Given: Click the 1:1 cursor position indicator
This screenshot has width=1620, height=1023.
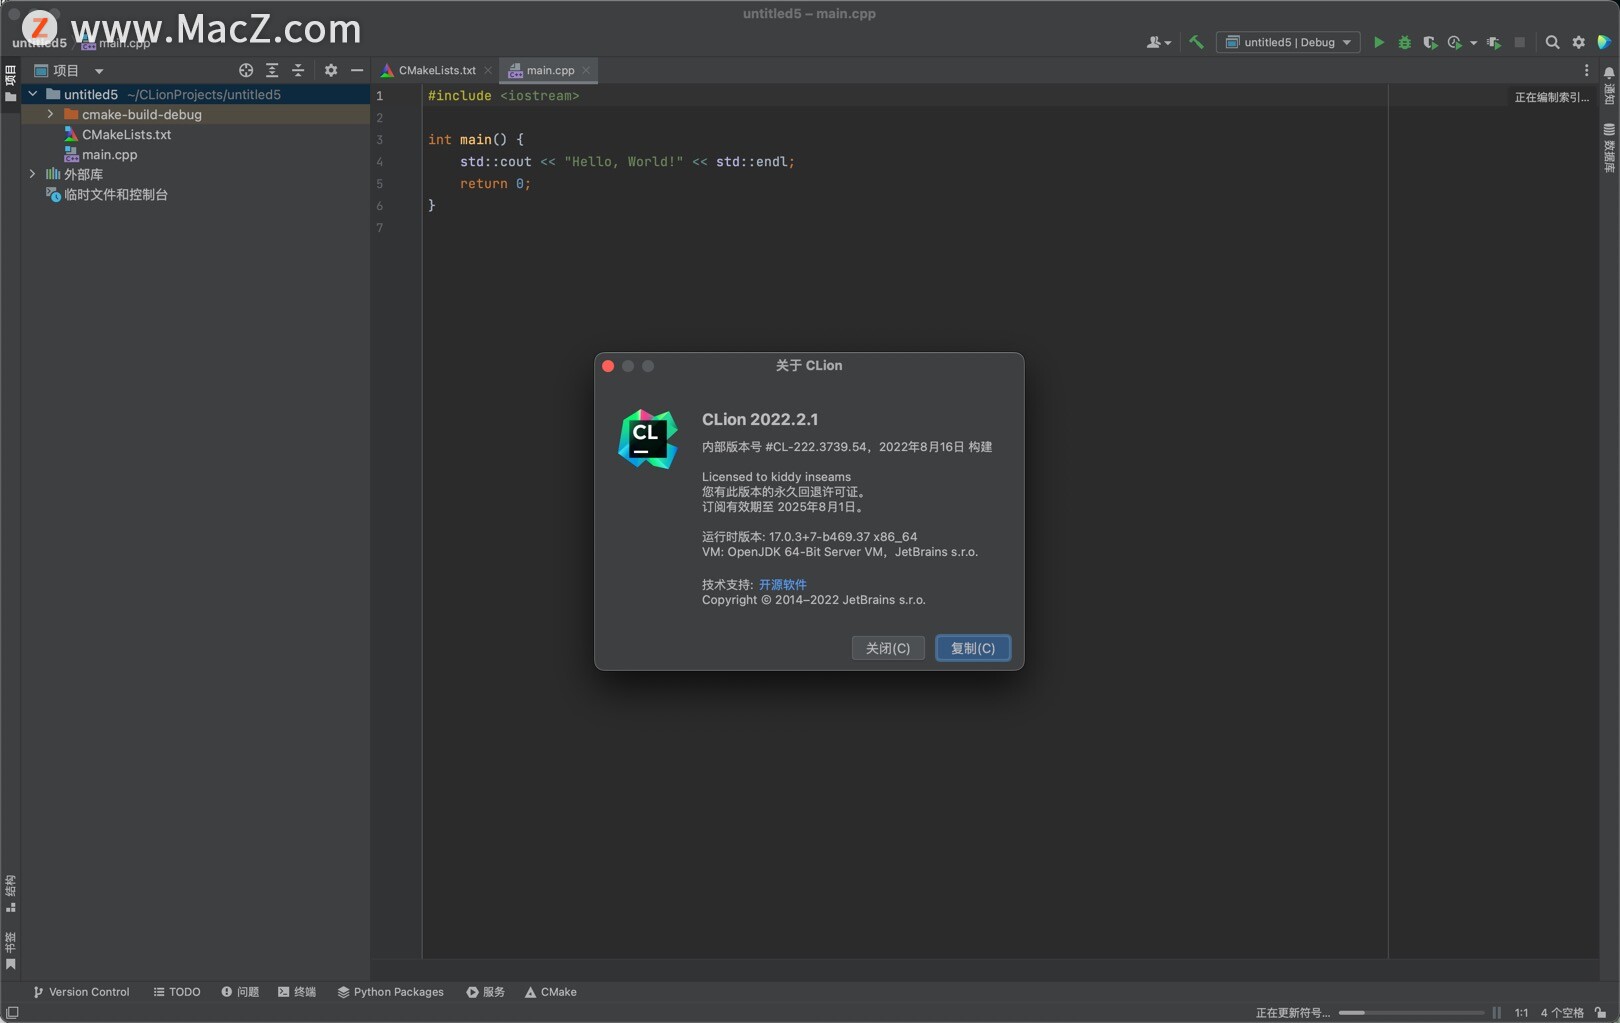Looking at the screenshot, I should [1521, 1013].
